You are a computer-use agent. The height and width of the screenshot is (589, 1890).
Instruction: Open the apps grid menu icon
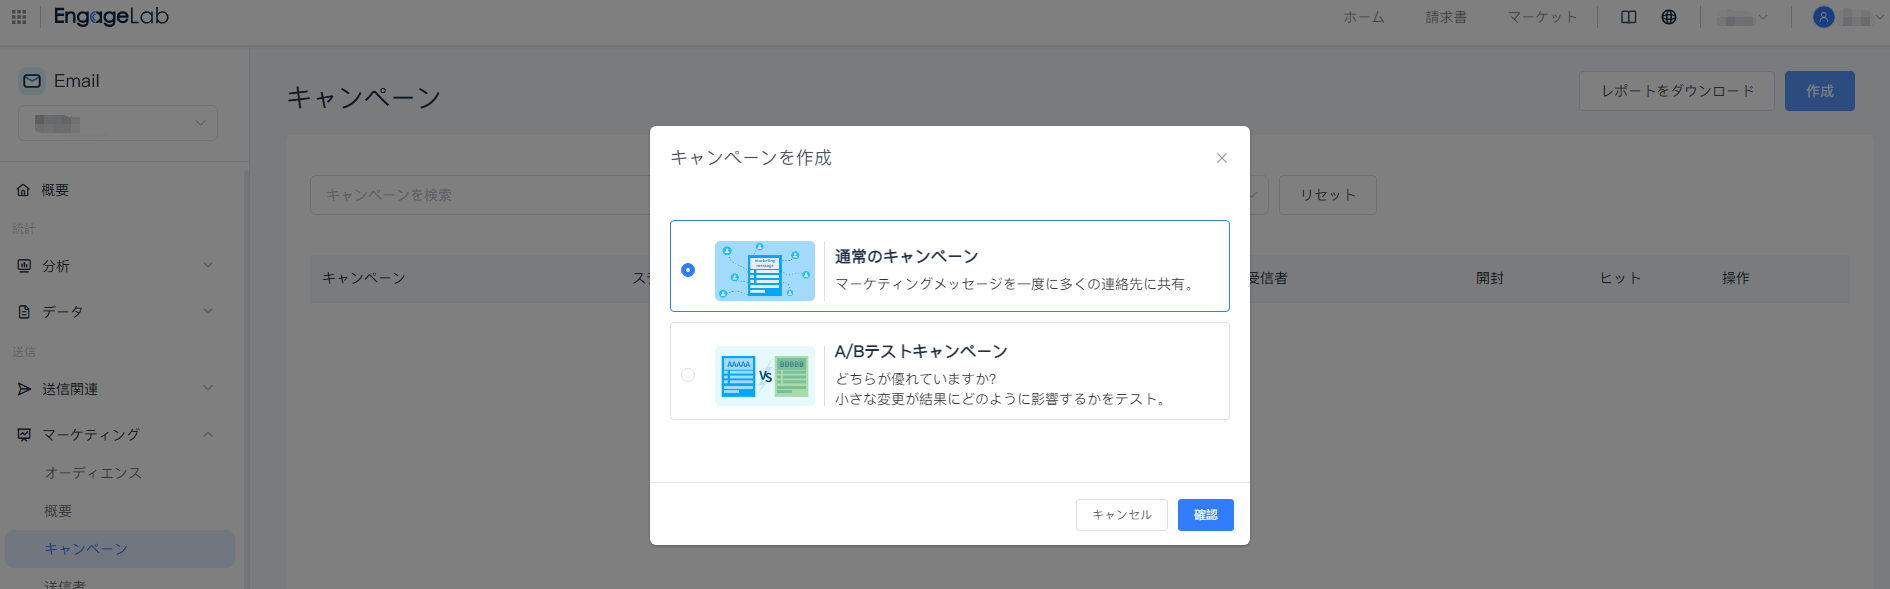[x=19, y=17]
